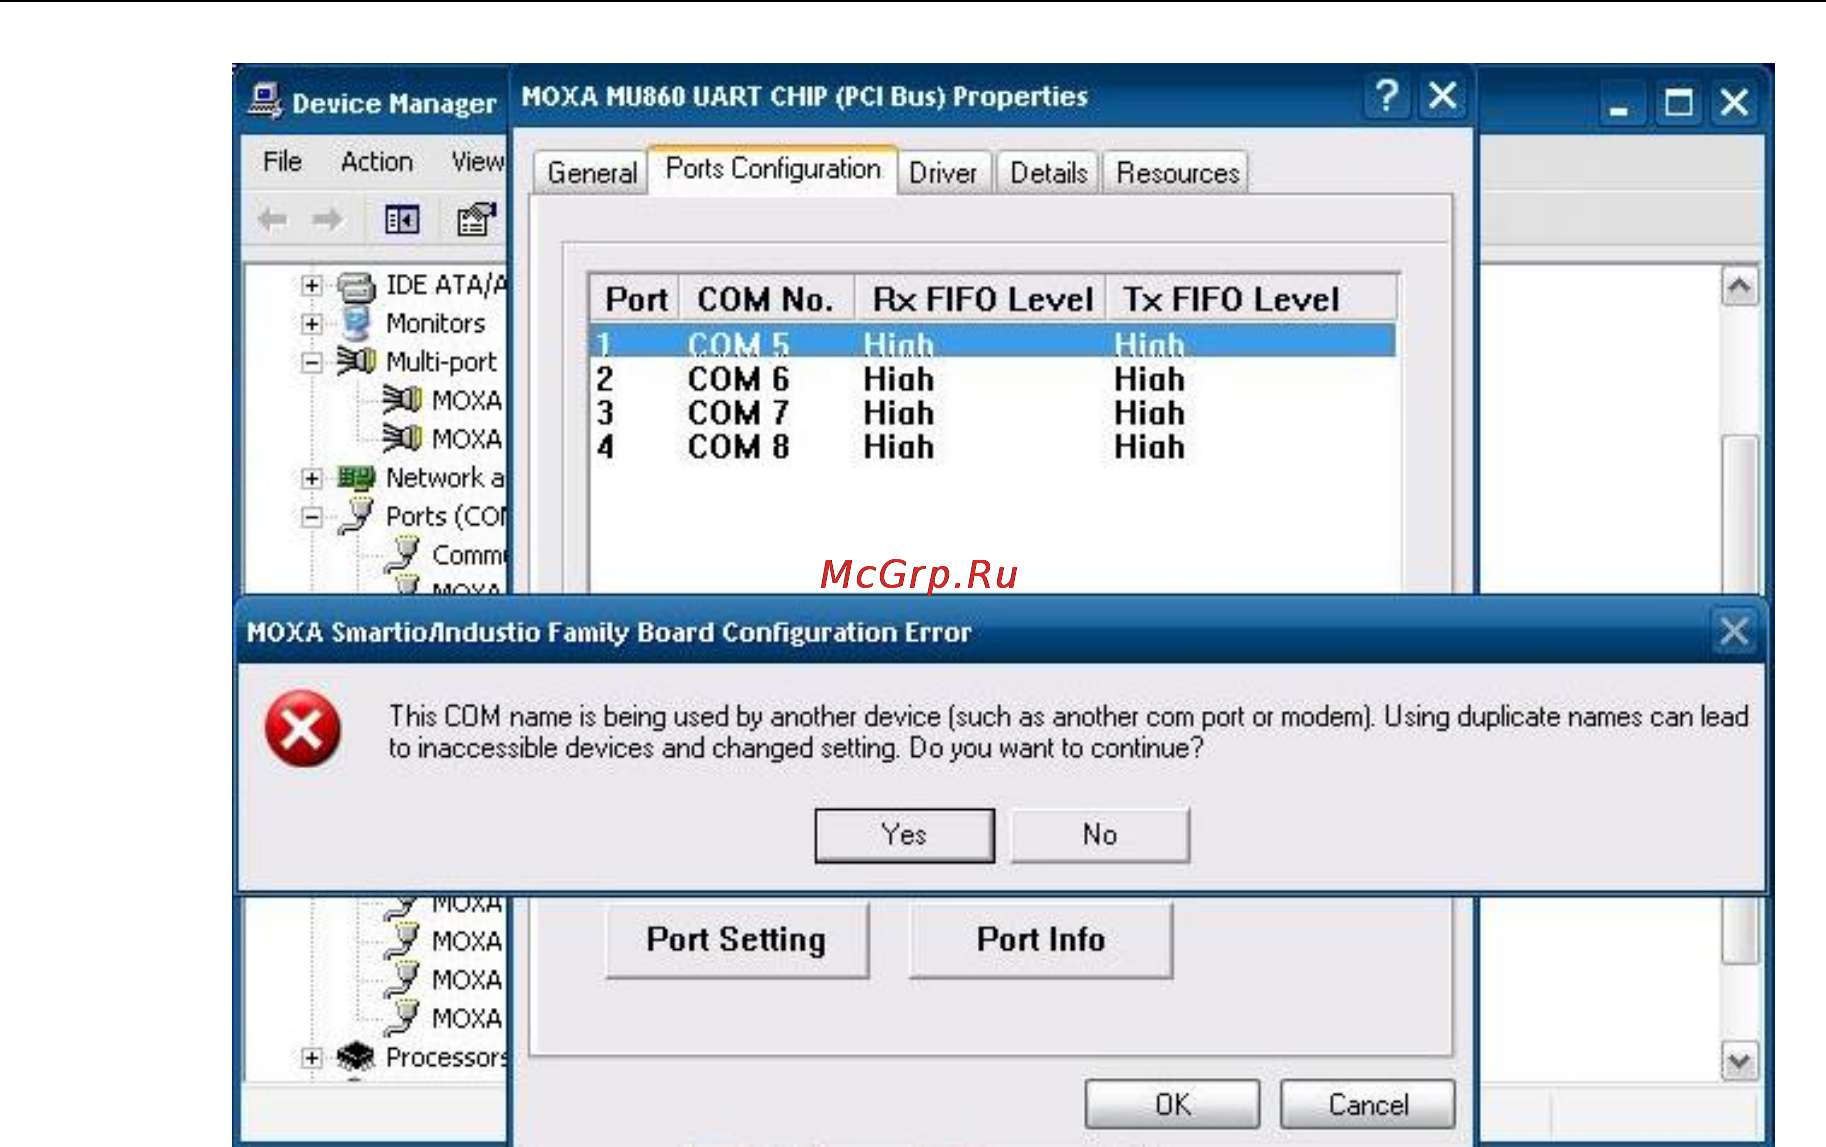Viewport: 1826px width, 1147px height.
Task: Click the red error icon in the dialog
Action: [302, 729]
